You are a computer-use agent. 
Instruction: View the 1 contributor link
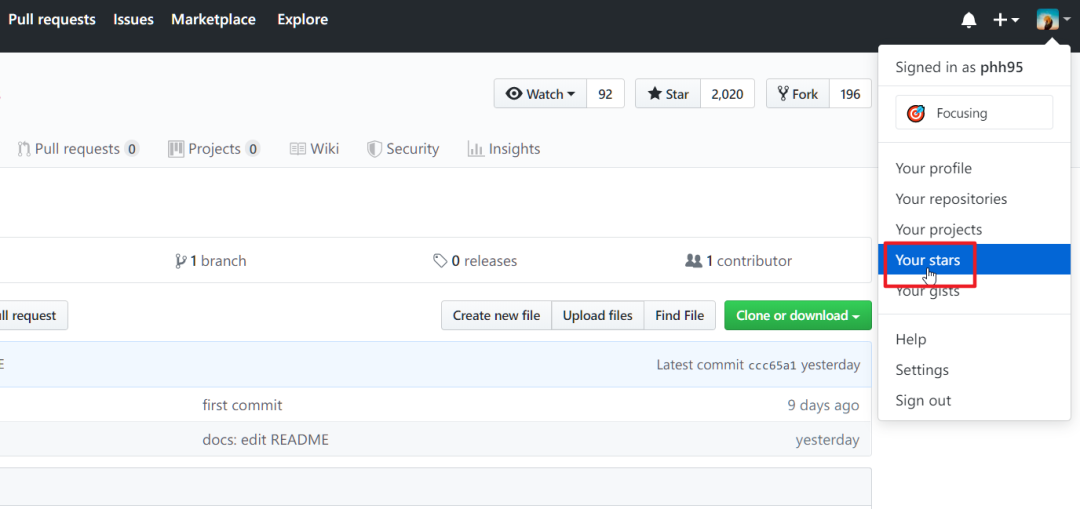pos(738,261)
